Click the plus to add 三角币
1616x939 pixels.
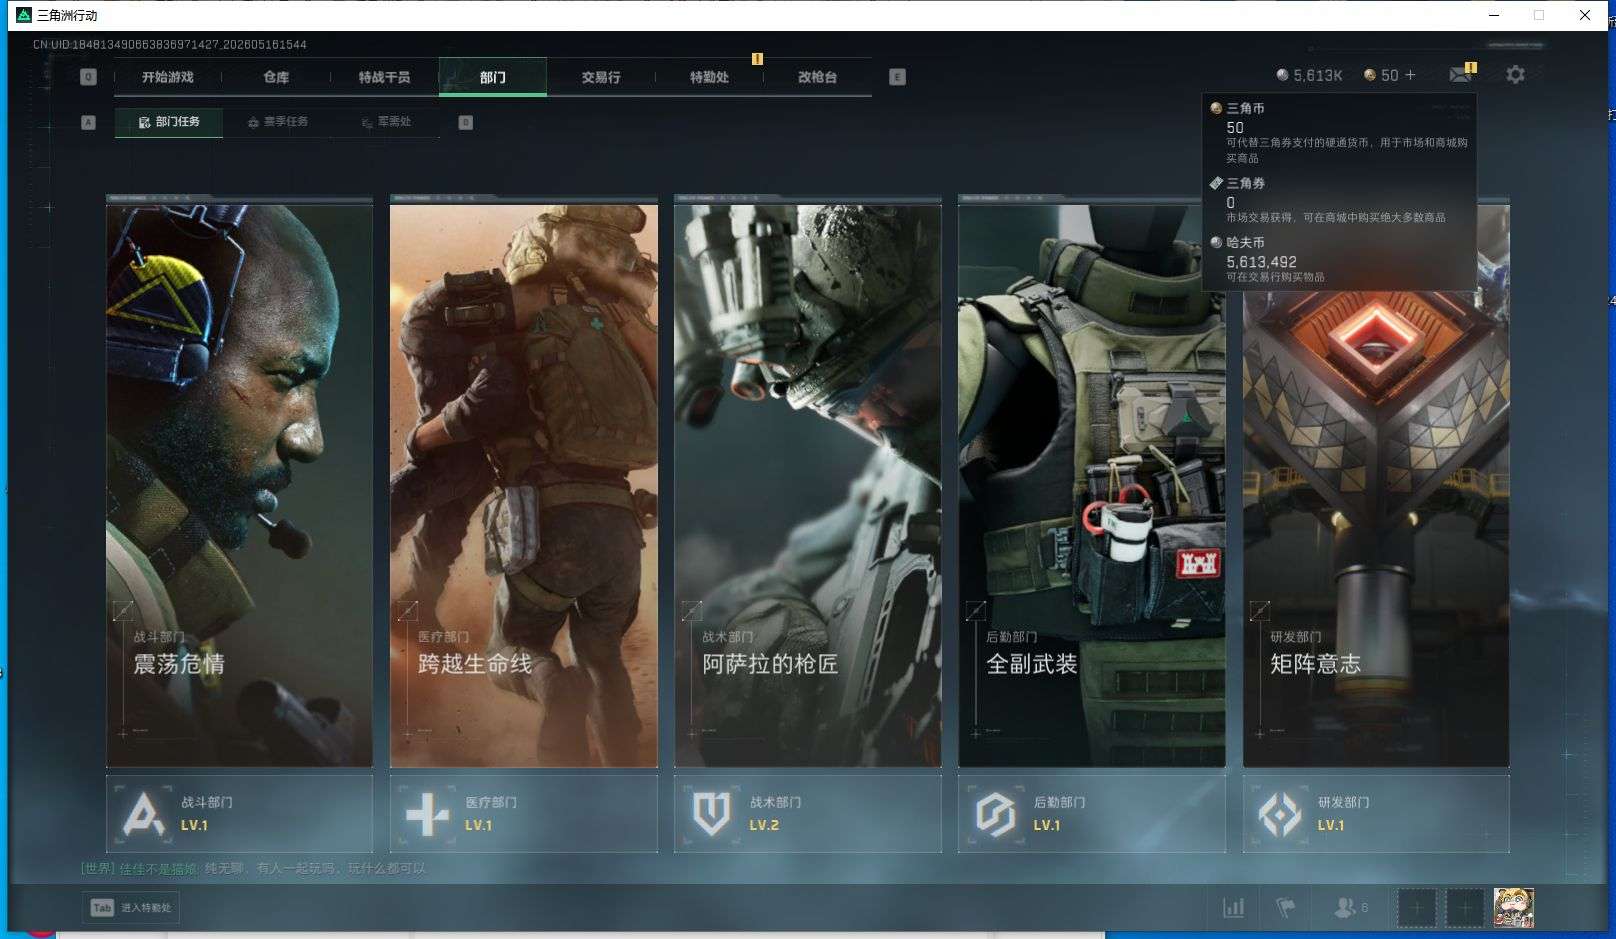click(1410, 75)
